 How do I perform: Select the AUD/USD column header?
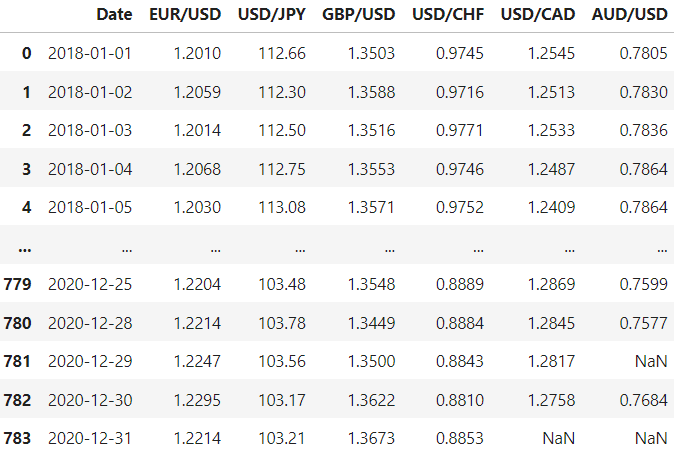point(629,14)
